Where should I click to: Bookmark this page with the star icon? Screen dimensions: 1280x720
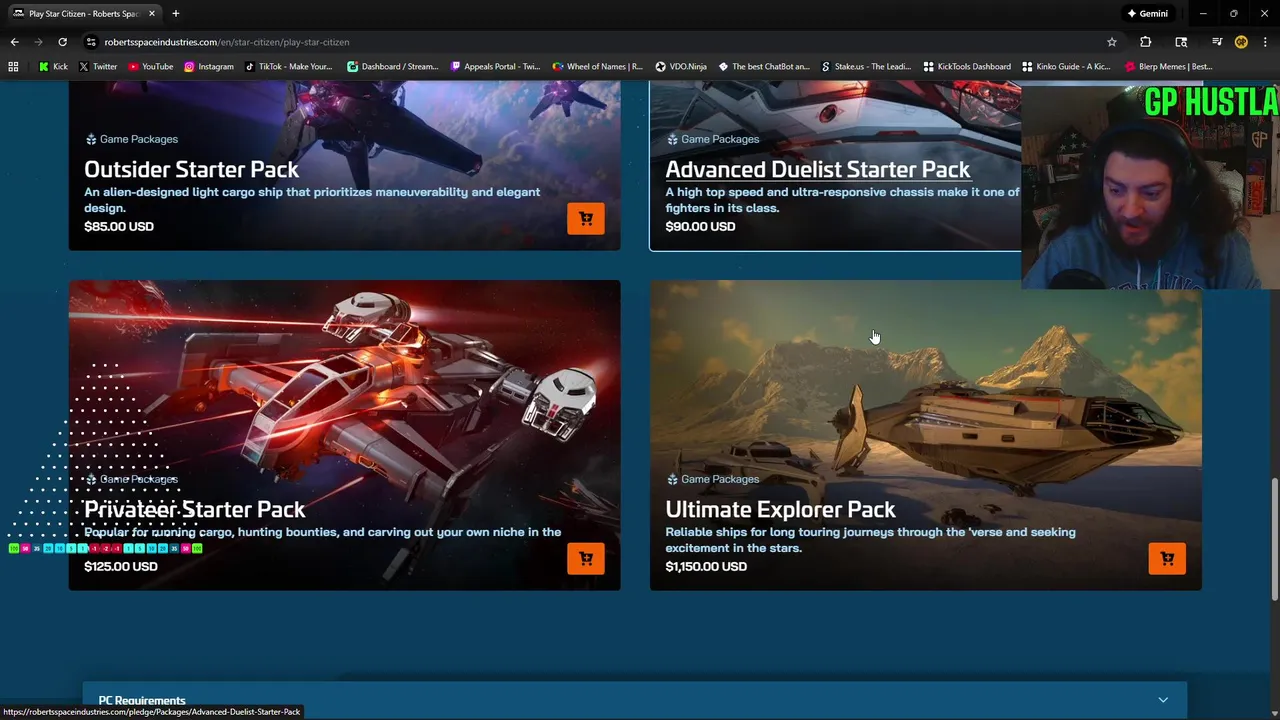tap(1111, 42)
